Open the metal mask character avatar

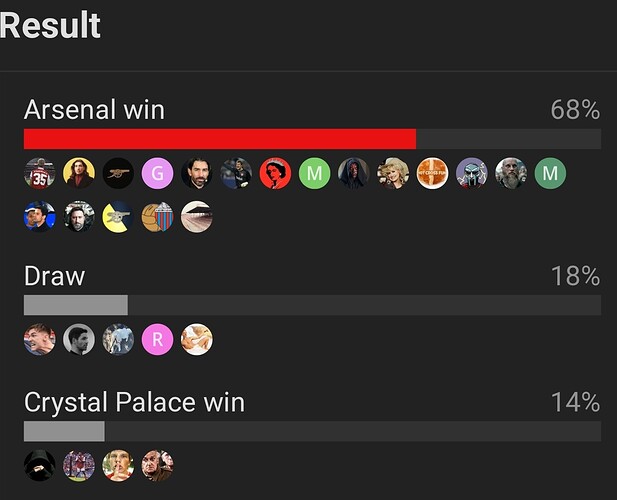click(x=471, y=173)
